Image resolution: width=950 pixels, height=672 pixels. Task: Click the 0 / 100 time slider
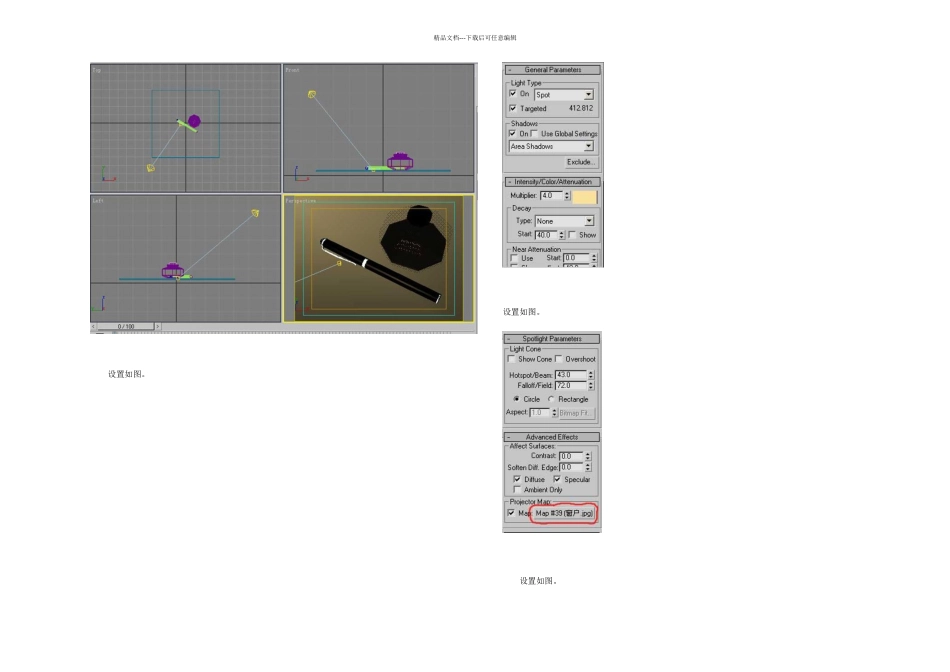(125, 327)
